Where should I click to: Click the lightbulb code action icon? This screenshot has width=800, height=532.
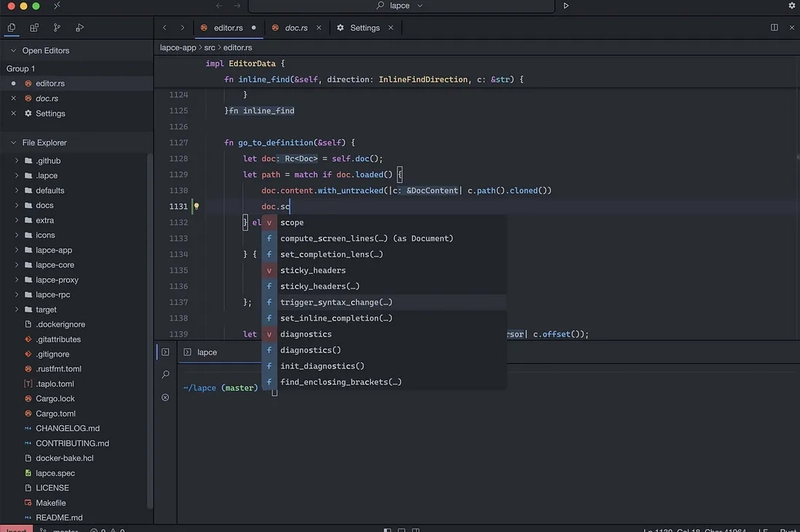tap(196, 206)
